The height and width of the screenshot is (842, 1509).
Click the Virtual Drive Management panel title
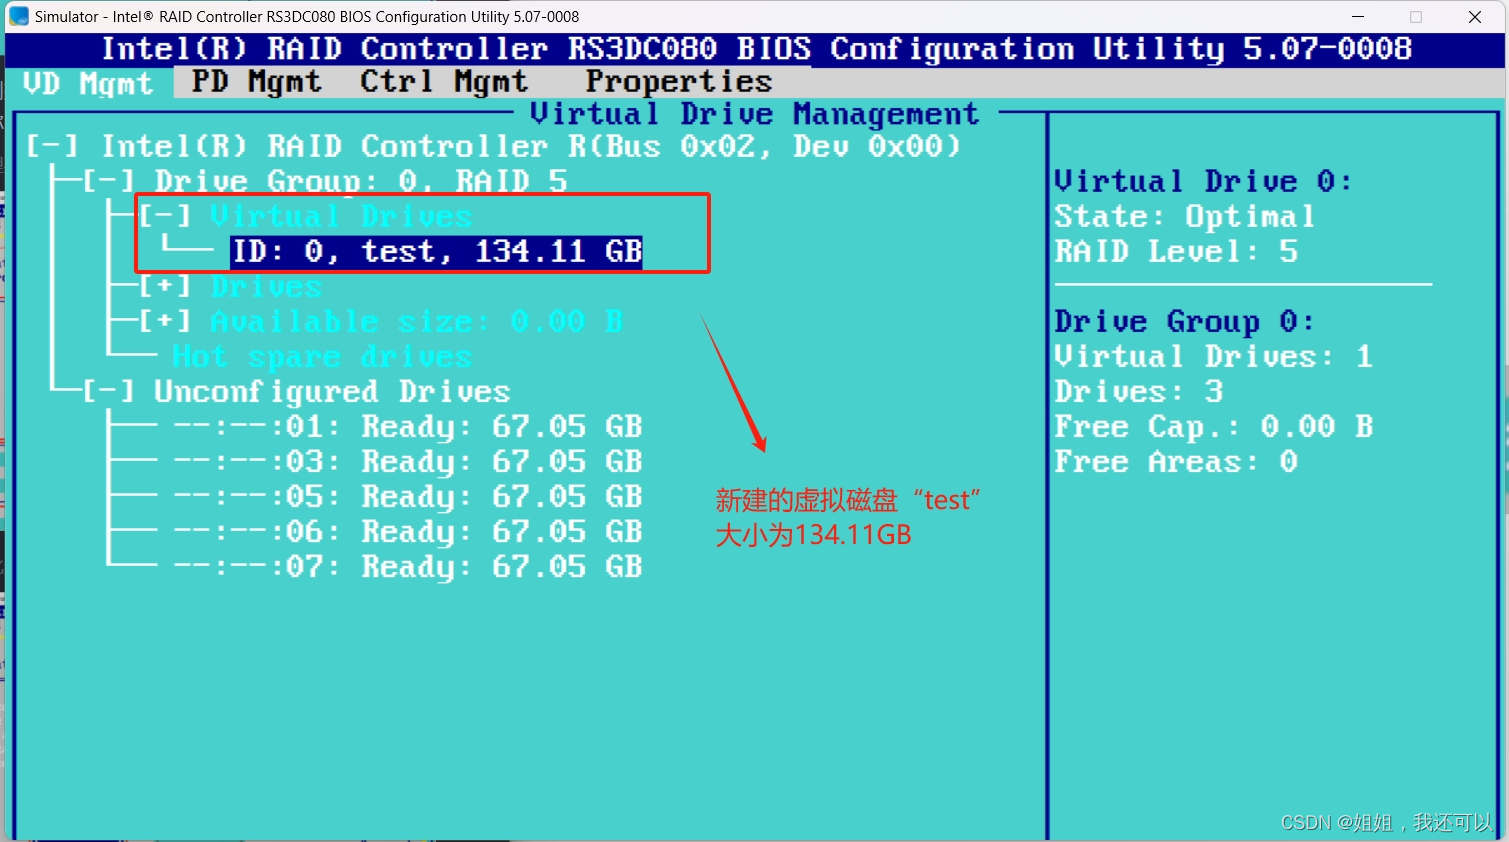point(754,114)
